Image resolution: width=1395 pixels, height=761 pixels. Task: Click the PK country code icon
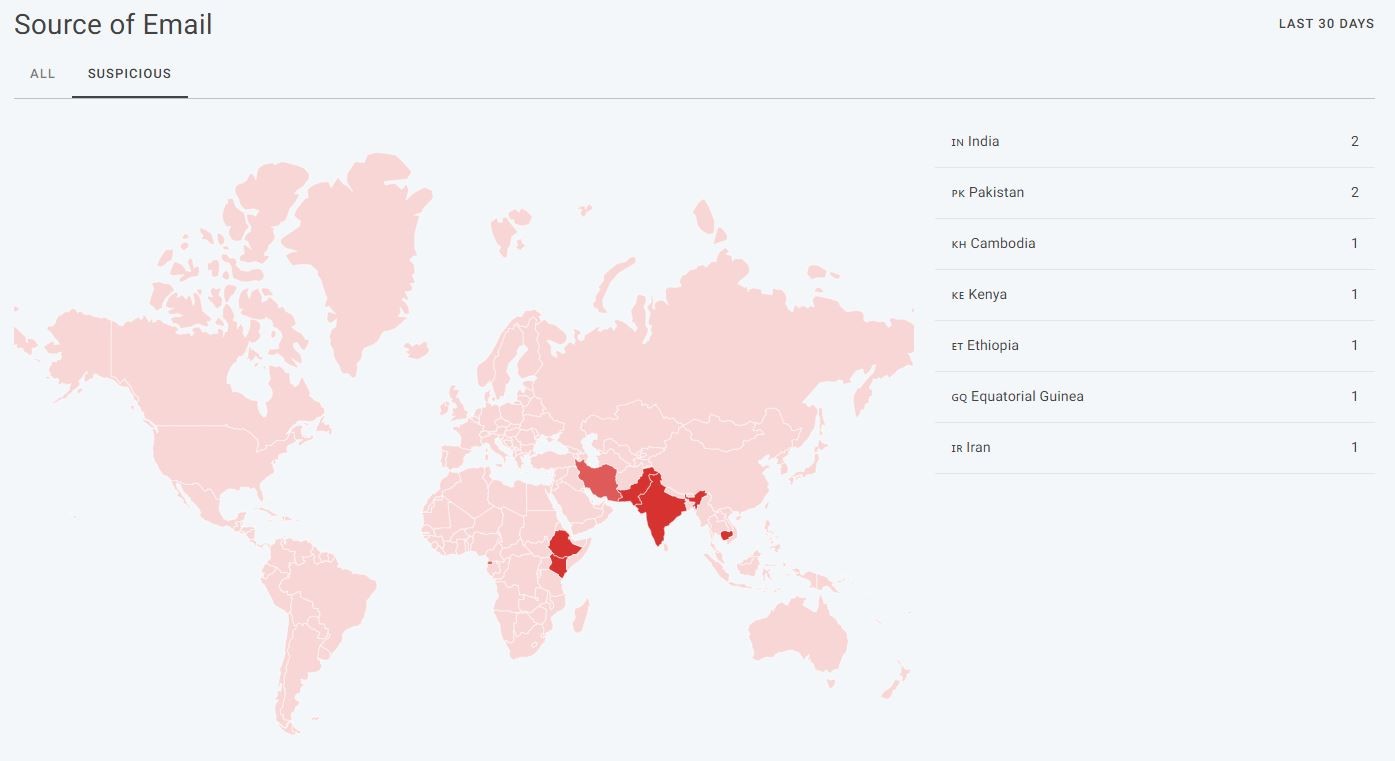[957, 193]
